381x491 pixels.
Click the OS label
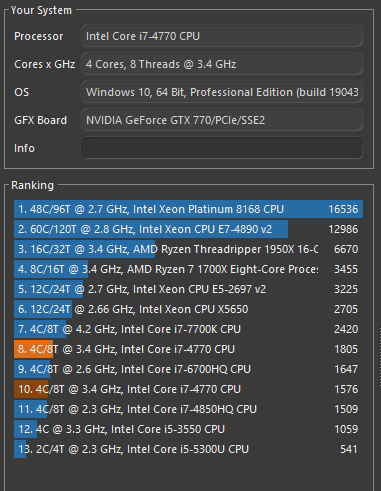click(x=21, y=92)
